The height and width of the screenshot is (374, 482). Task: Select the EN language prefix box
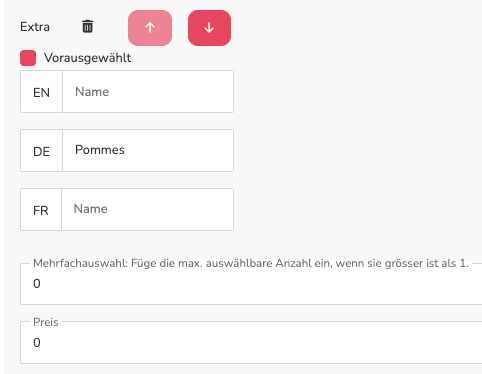coord(41,92)
